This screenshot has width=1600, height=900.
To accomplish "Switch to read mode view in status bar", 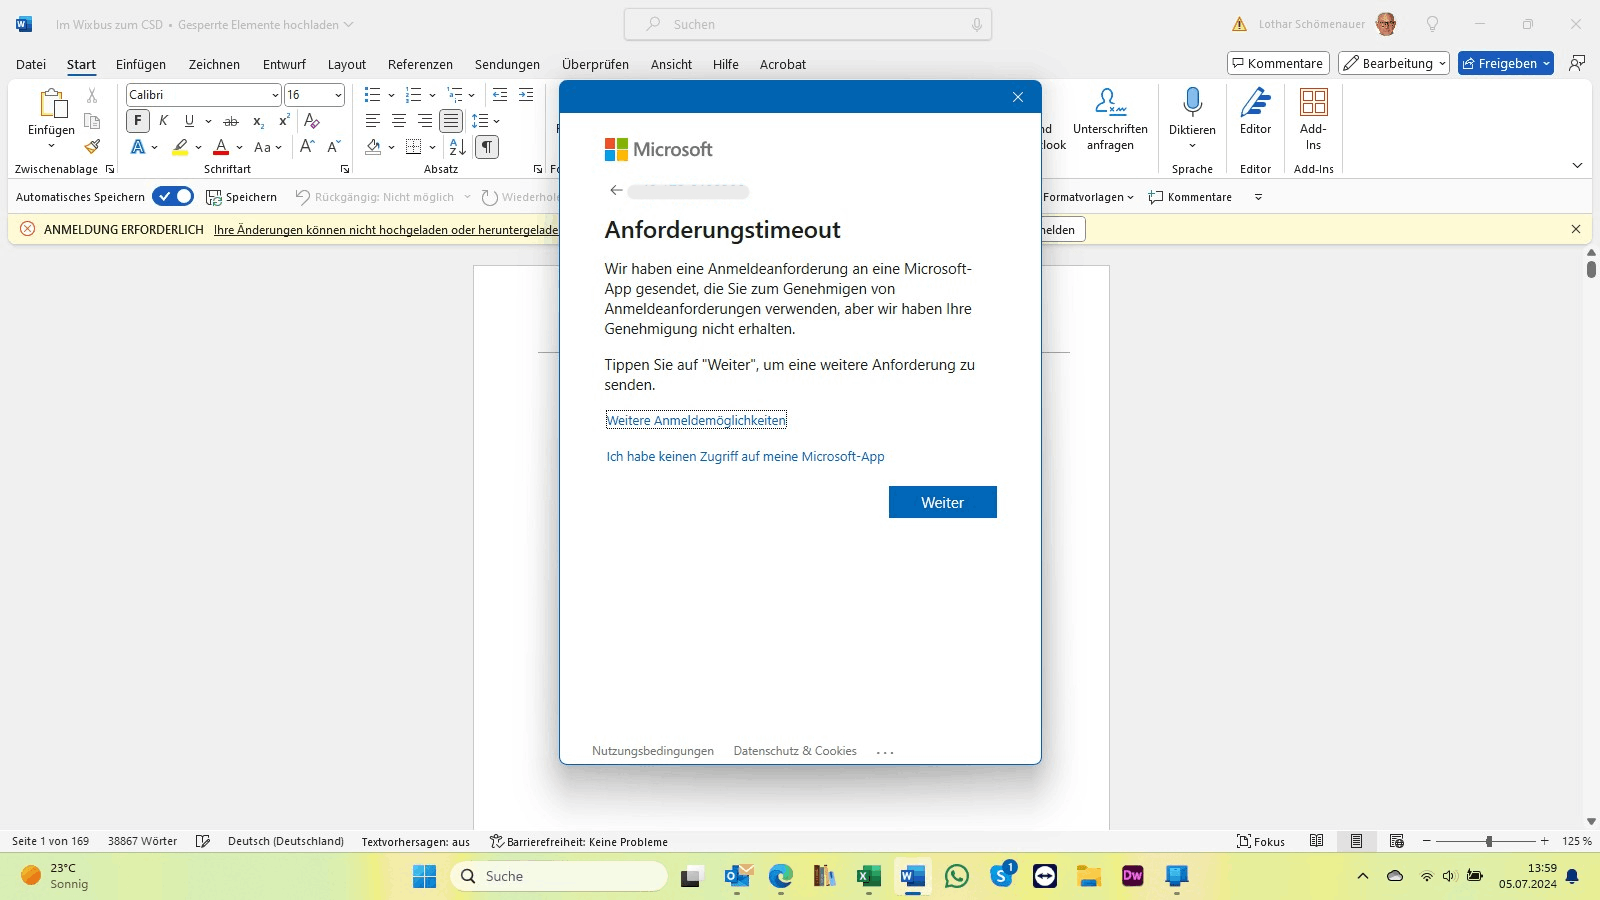I will pos(1317,841).
